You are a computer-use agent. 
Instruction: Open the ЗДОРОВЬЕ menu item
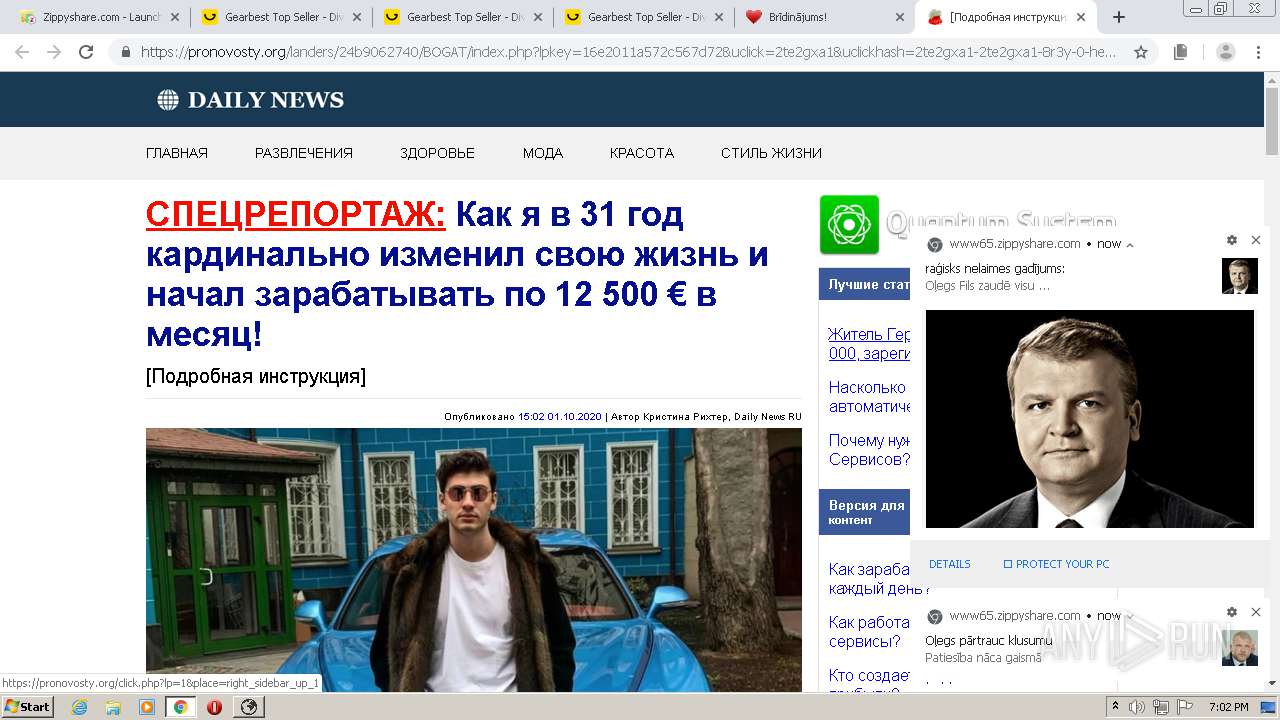(x=437, y=153)
